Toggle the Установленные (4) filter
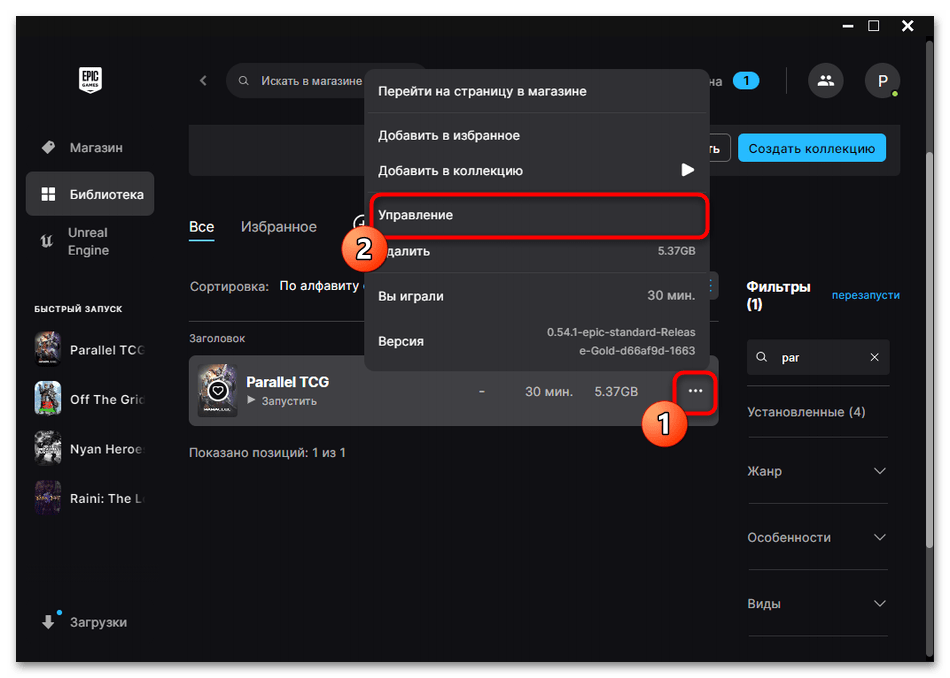 pos(806,411)
